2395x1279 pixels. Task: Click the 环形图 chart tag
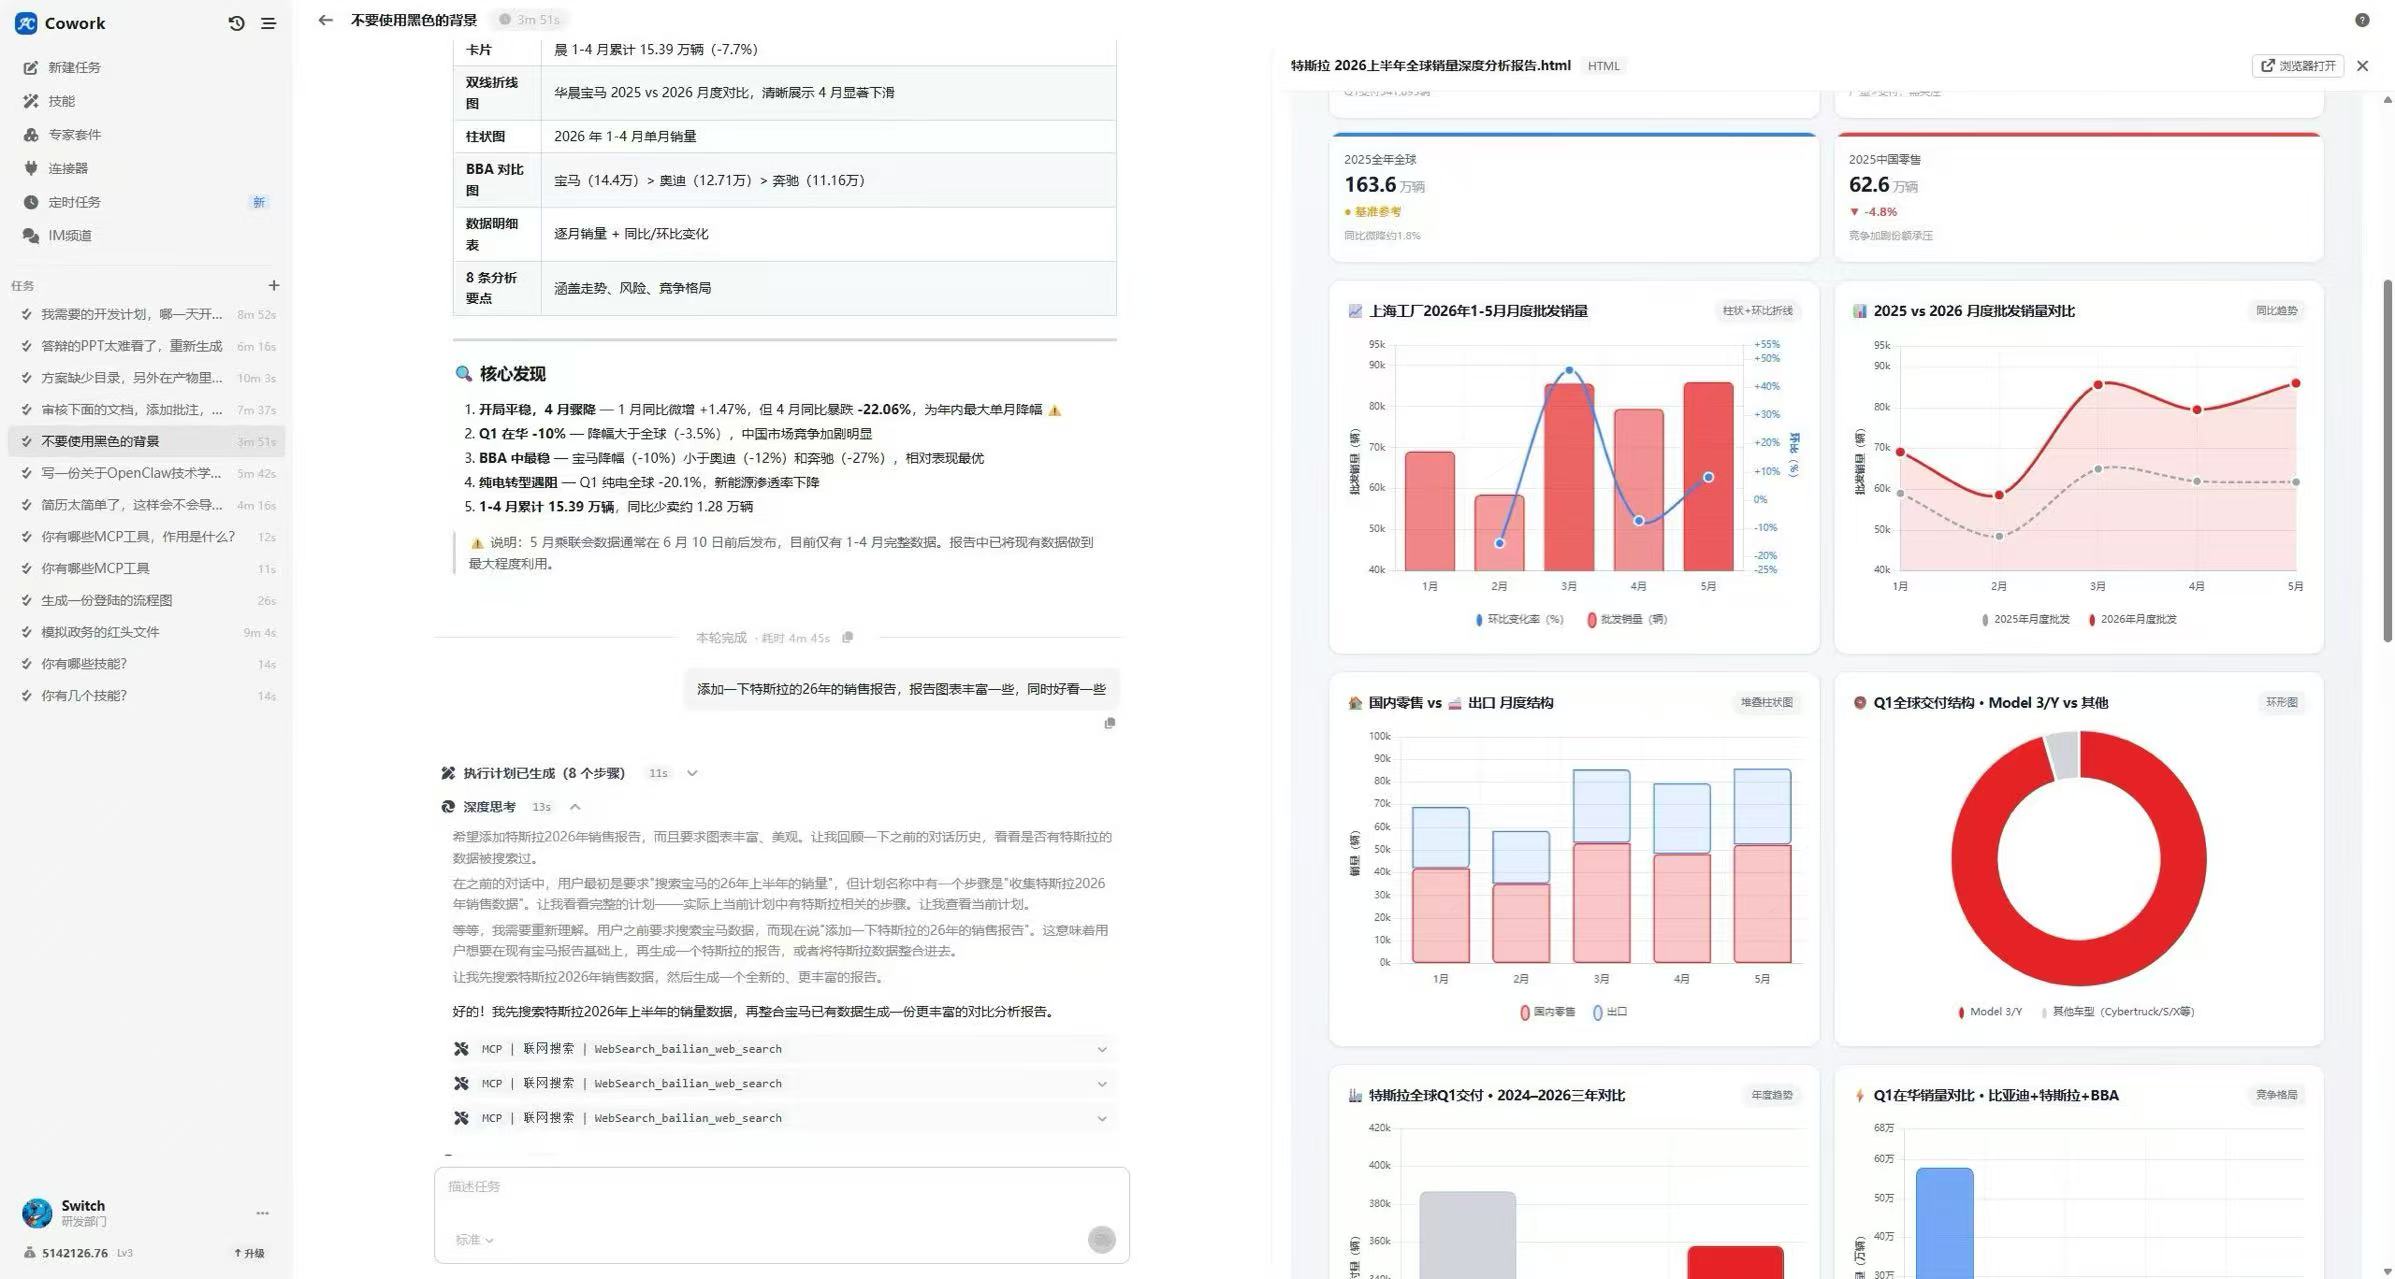2281,703
